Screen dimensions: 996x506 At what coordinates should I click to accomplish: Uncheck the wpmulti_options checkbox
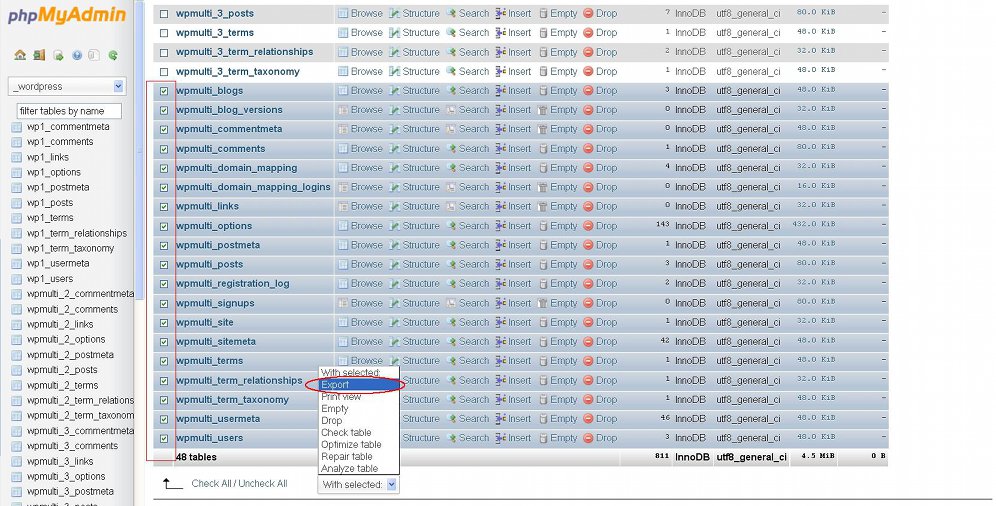tap(164, 226)
